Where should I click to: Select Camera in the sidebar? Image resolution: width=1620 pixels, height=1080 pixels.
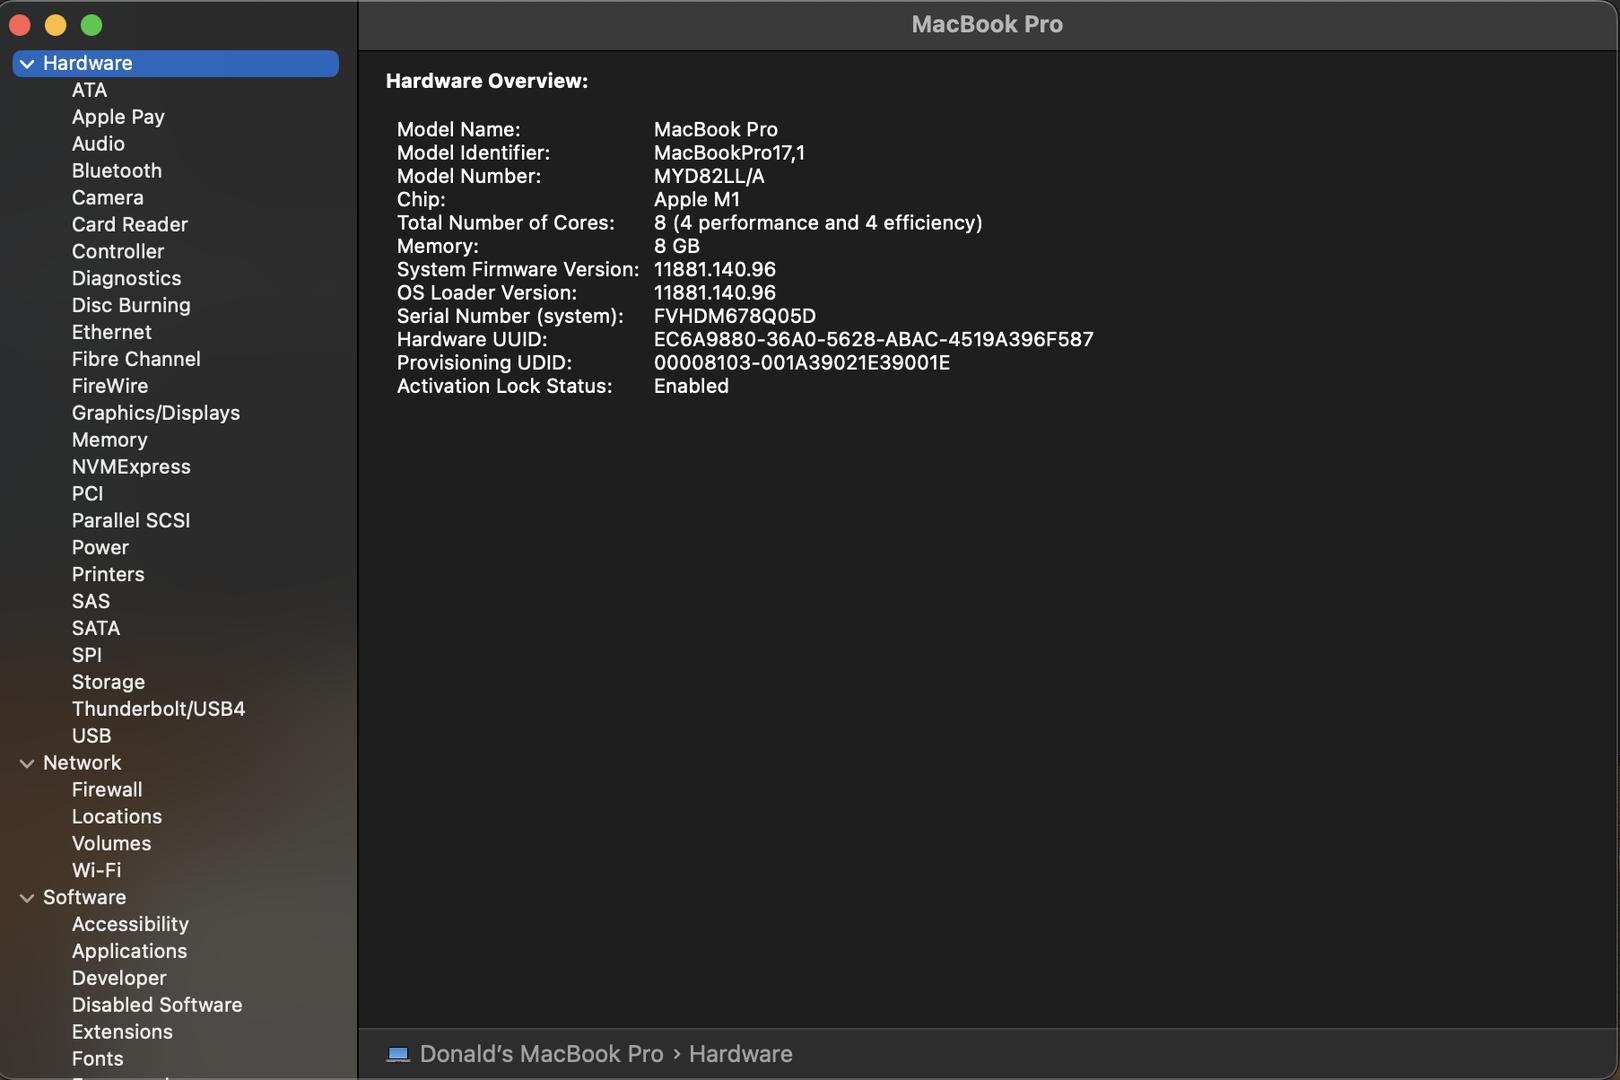[x=108, y=198]
